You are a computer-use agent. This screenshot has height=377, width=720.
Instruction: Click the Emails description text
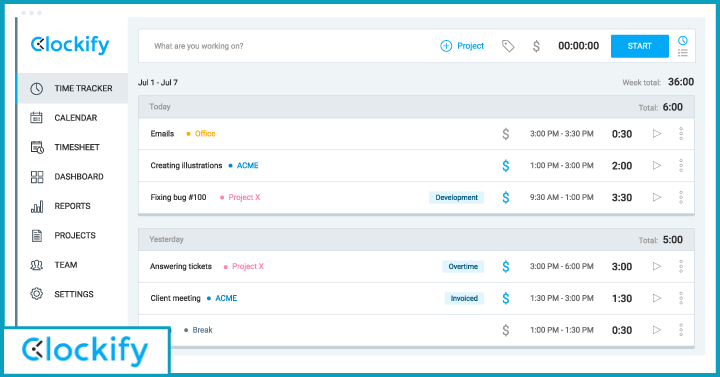162,134
